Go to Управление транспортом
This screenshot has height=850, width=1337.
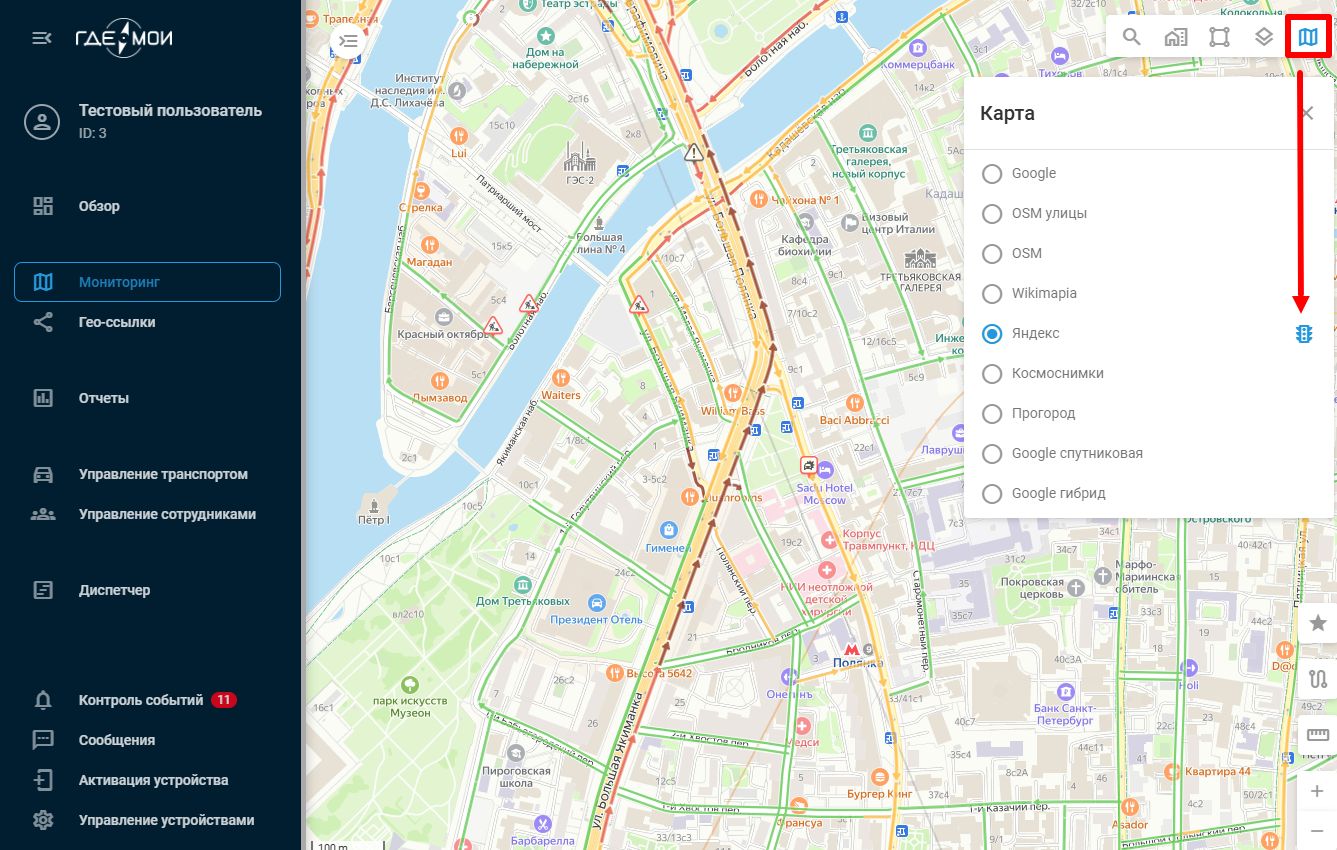click(x=163, y=474)
